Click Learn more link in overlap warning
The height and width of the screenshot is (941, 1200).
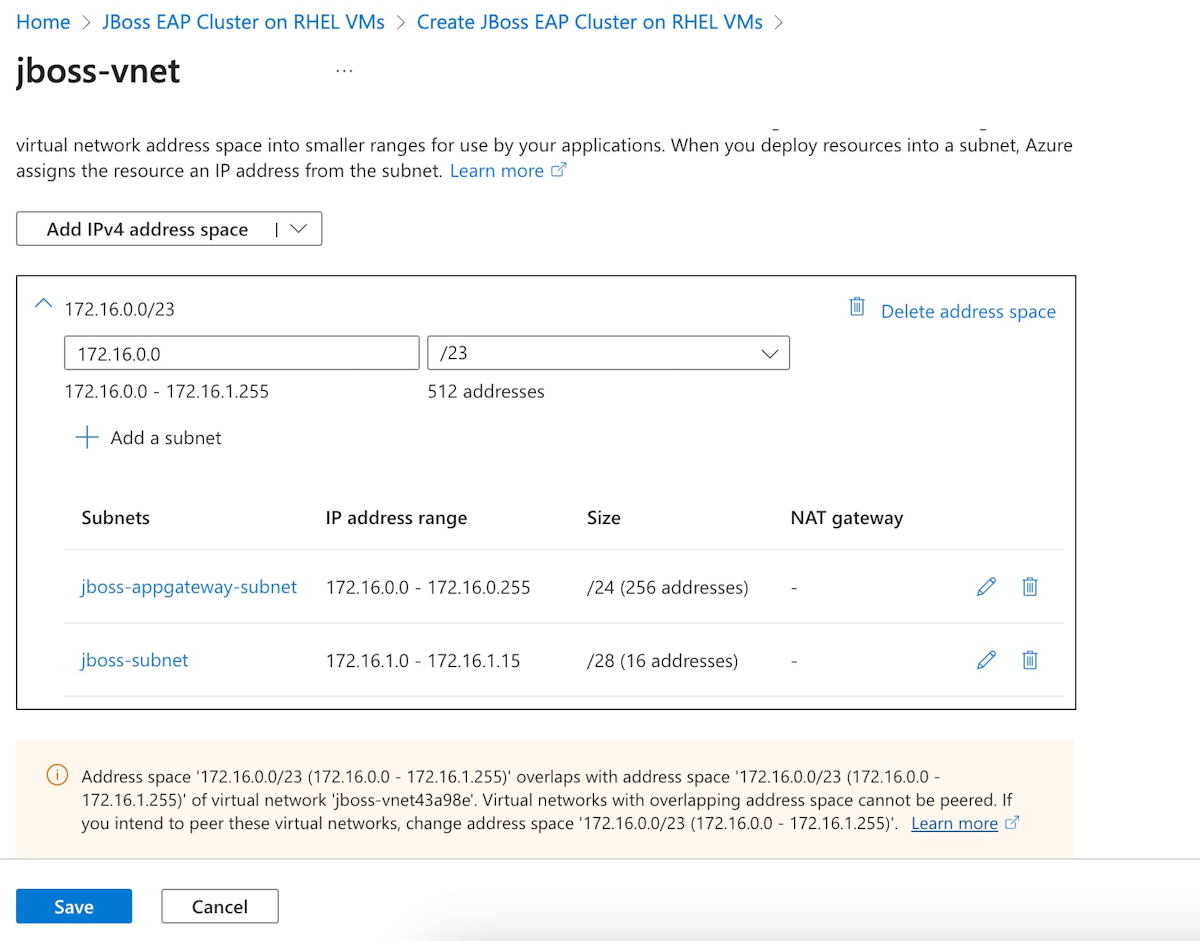pyautogui.click(x=965, y=823)
